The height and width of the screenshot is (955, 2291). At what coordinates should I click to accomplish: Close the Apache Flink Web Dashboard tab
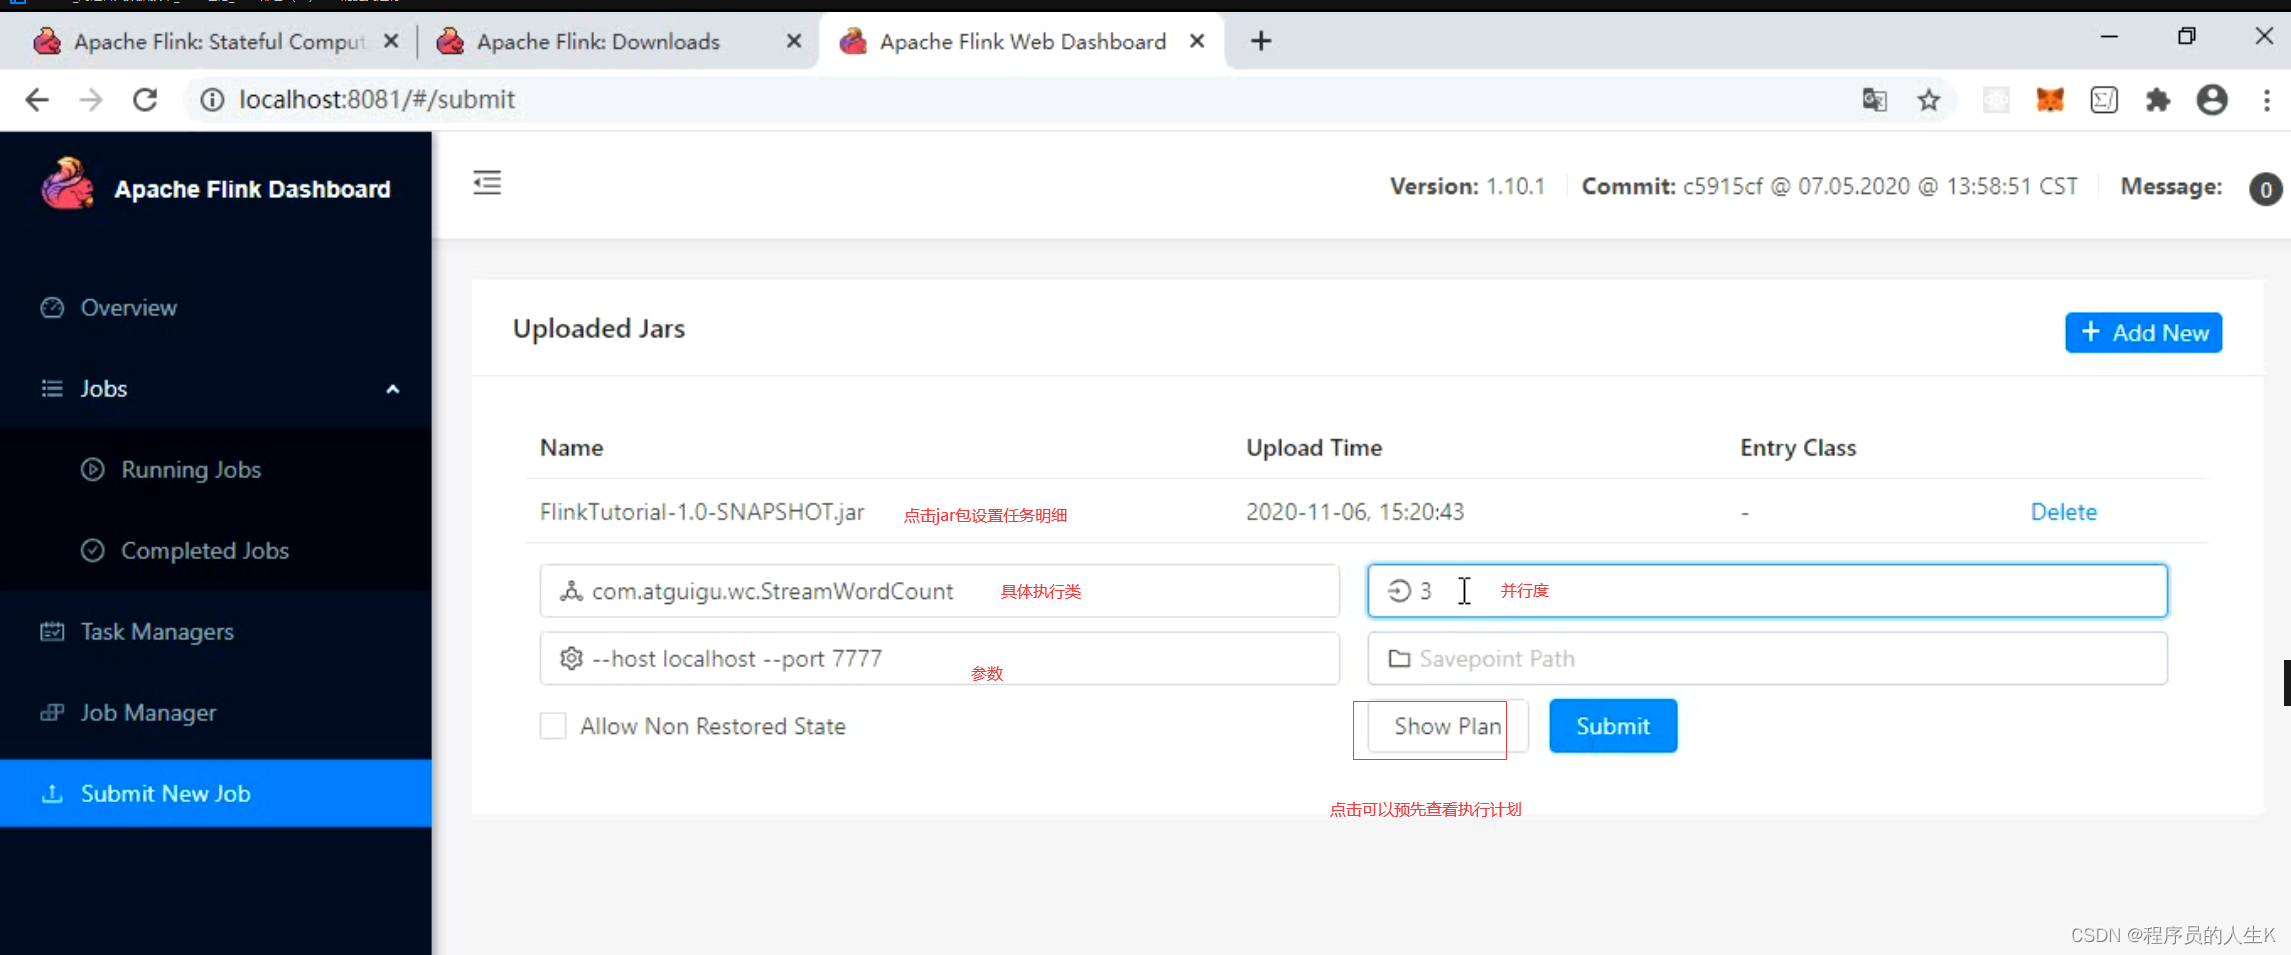click(1197, 41)
